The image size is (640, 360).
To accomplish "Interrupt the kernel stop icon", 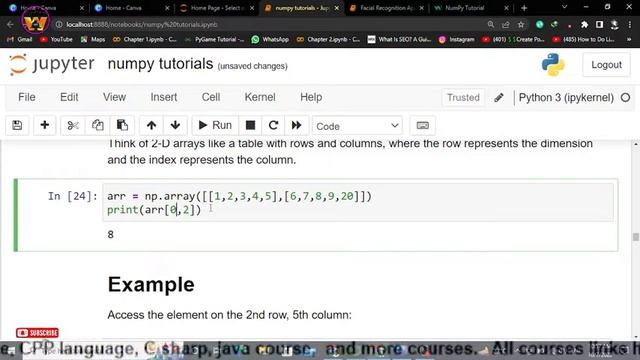I will click(x=250, y=125).
